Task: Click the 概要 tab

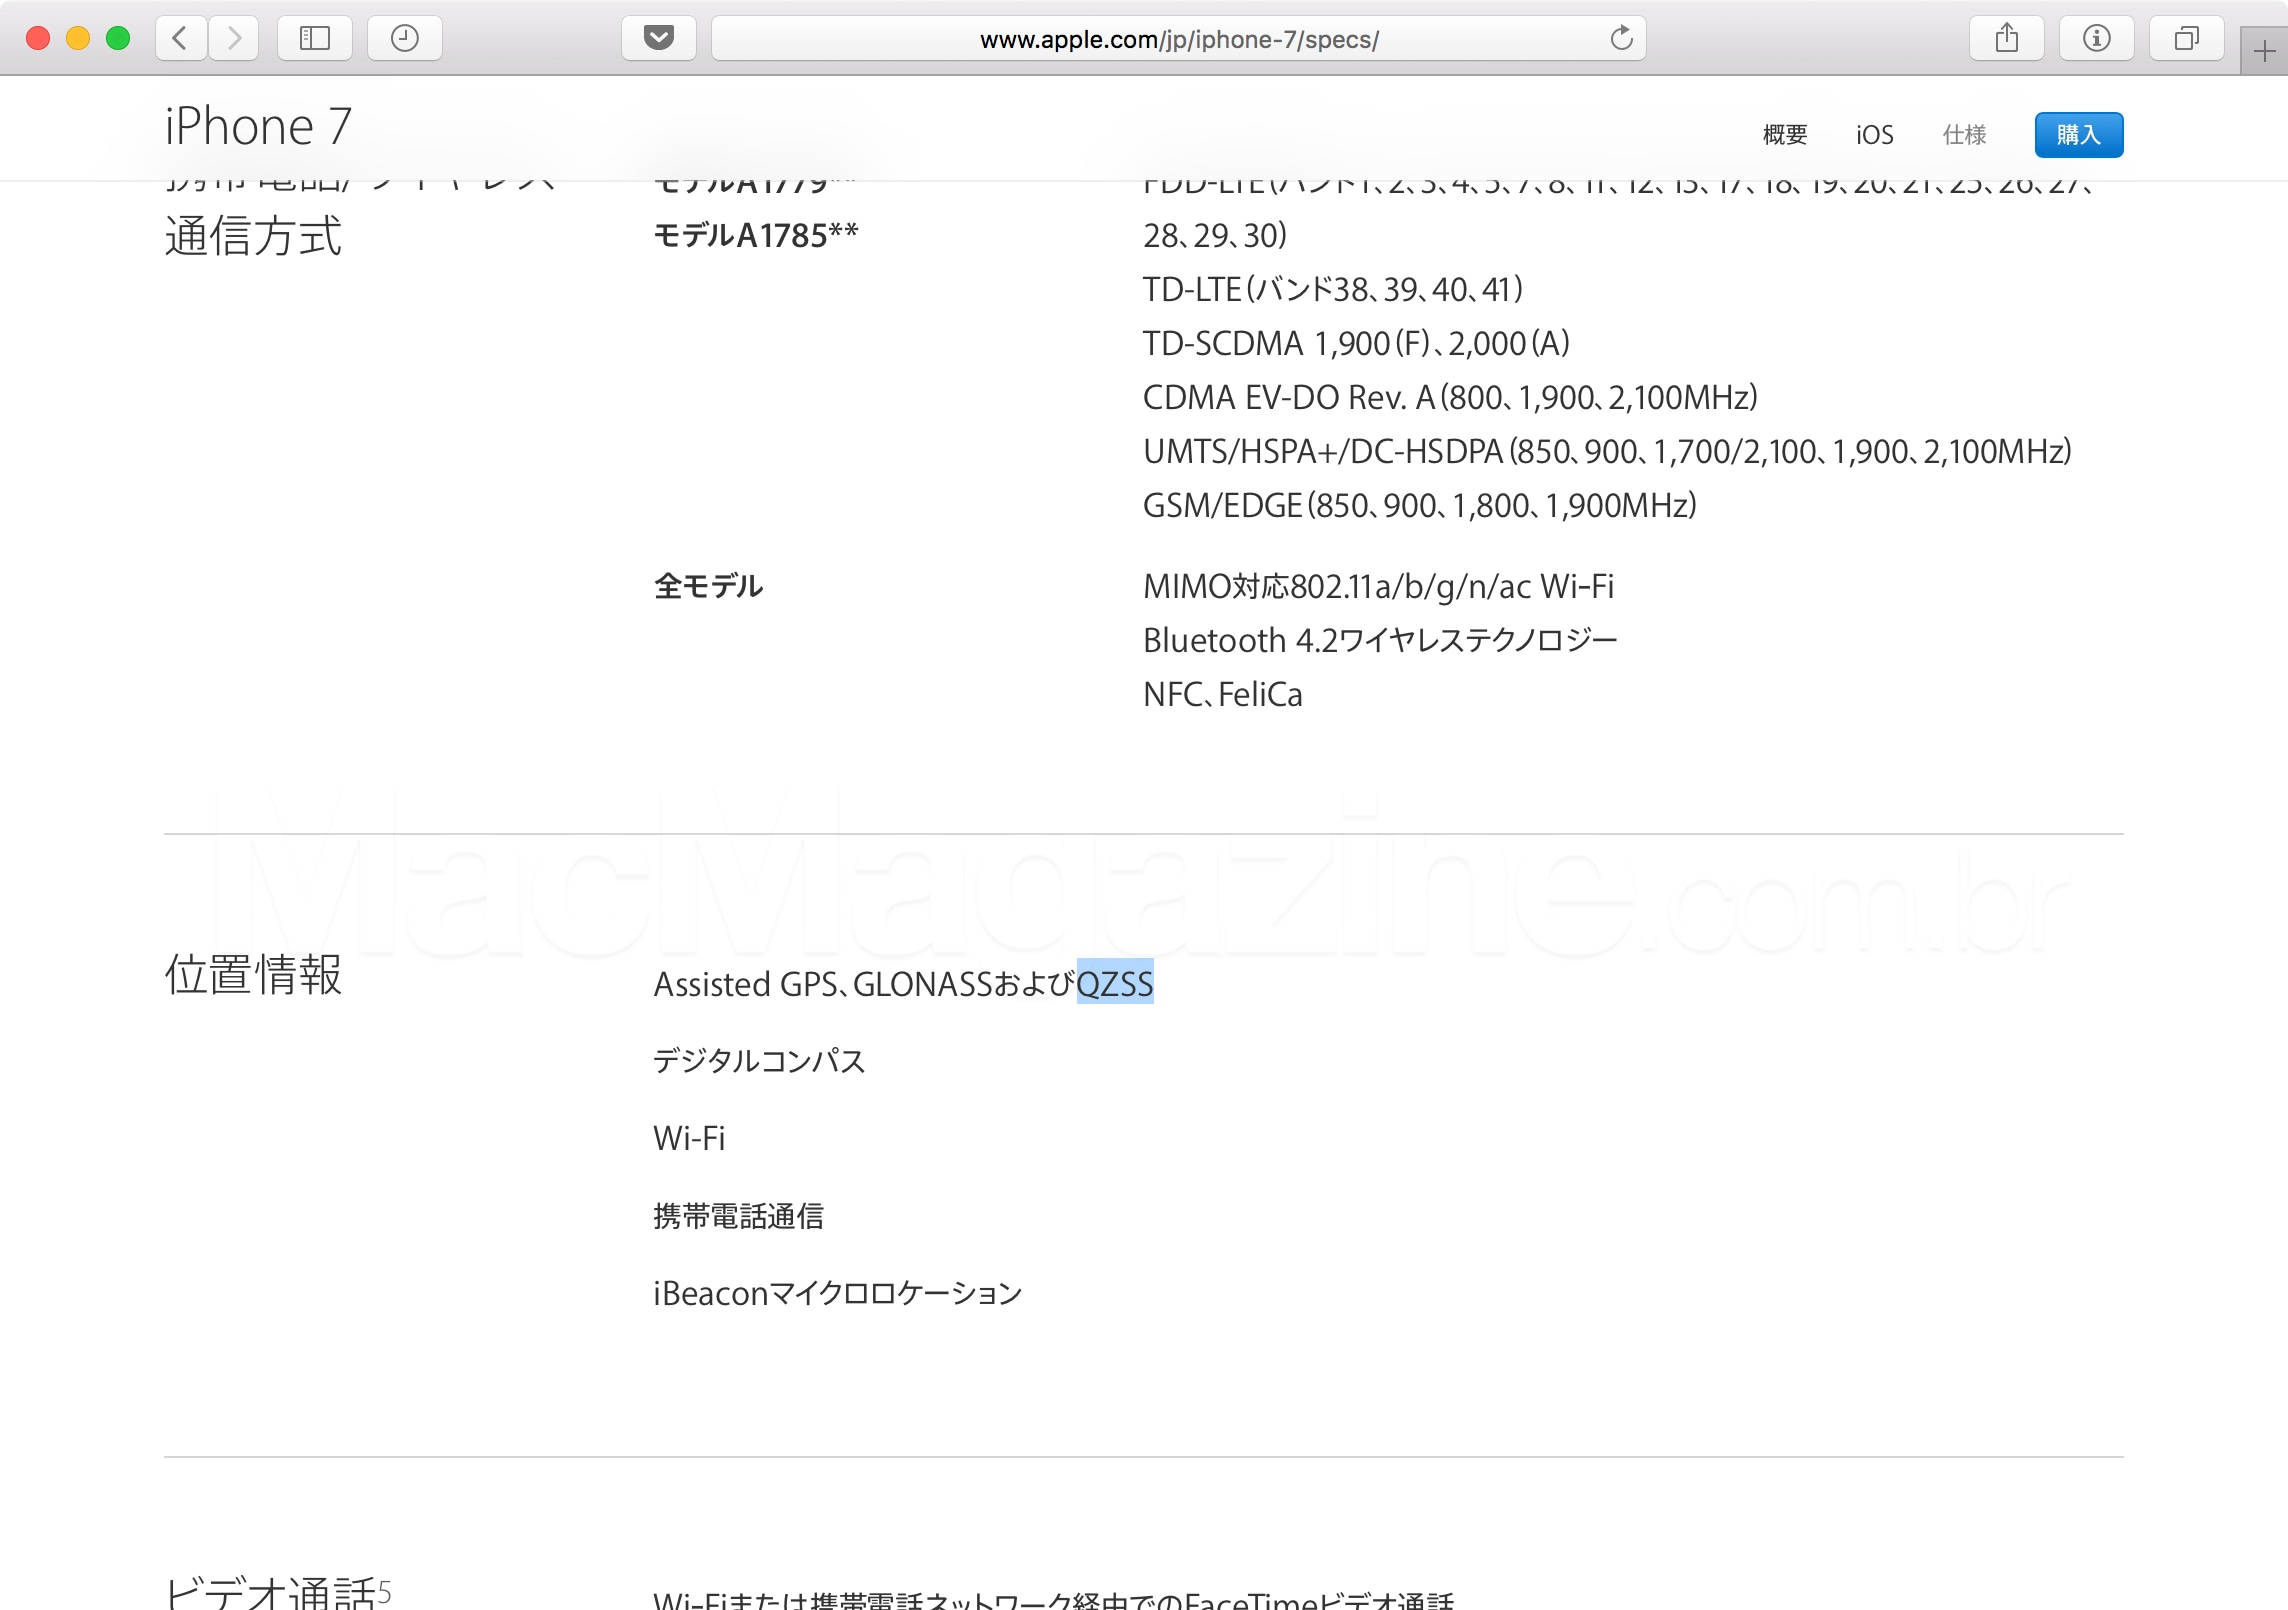Action: tap(1788, 136)
